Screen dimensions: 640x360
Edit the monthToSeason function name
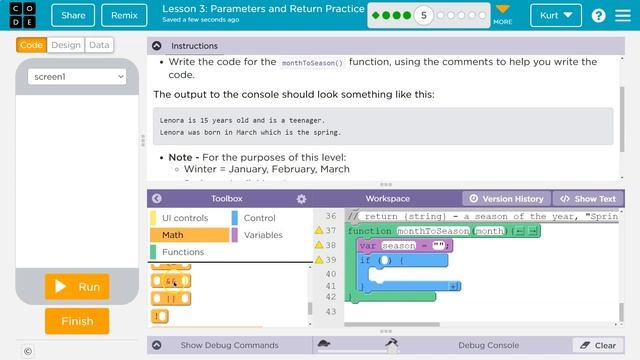(433, 231)
